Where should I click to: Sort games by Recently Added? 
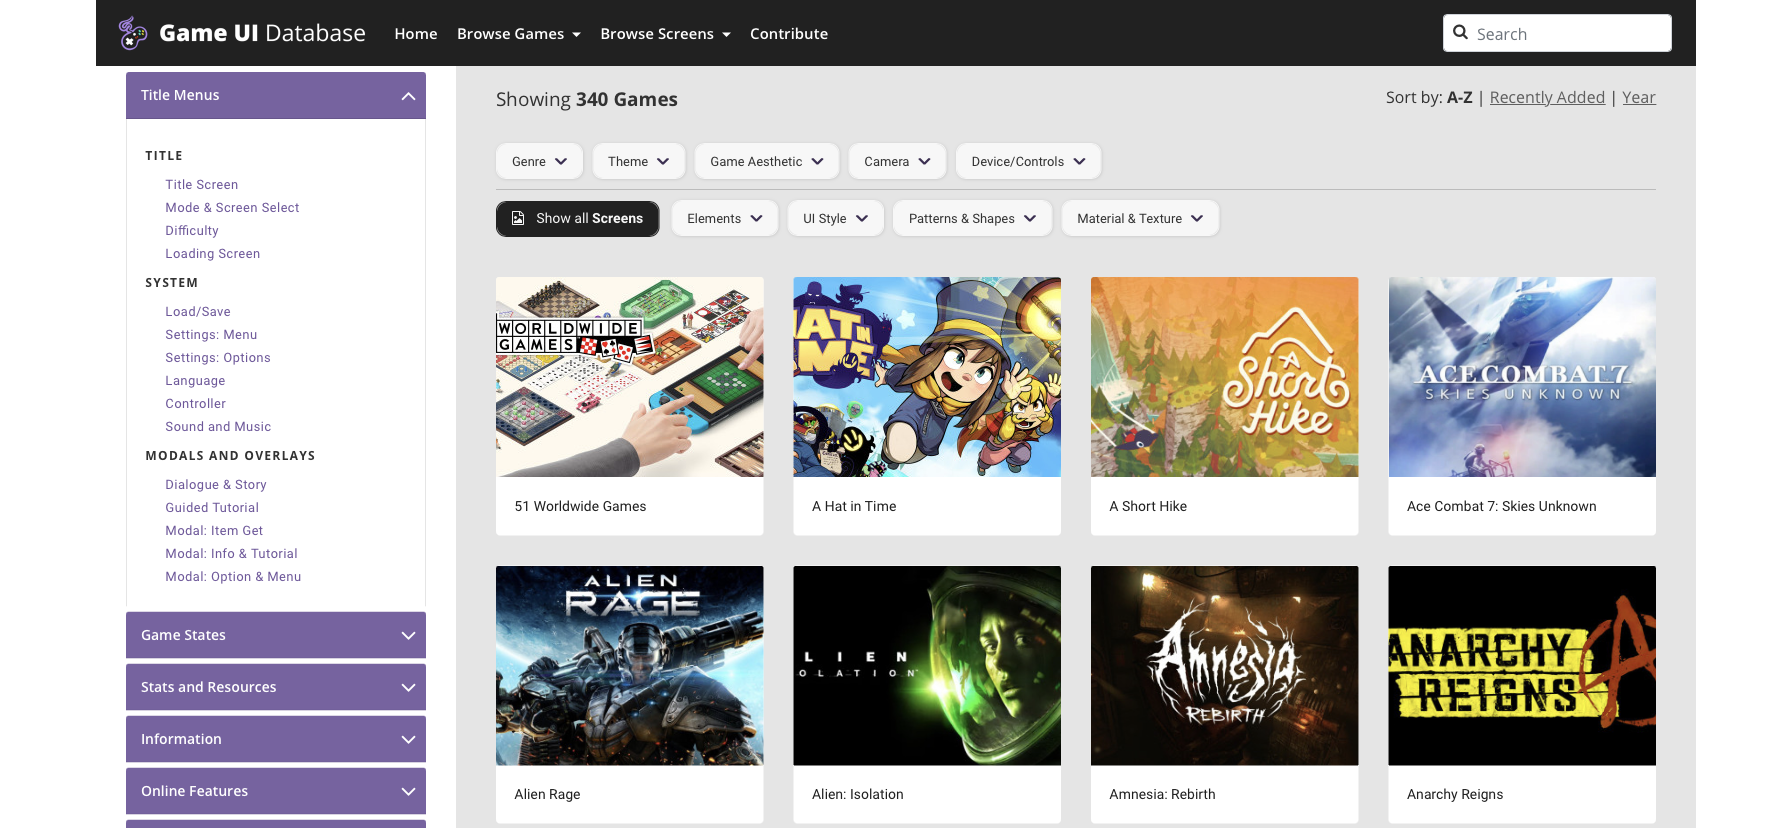pyautogui.click(x=1547, y=97)
